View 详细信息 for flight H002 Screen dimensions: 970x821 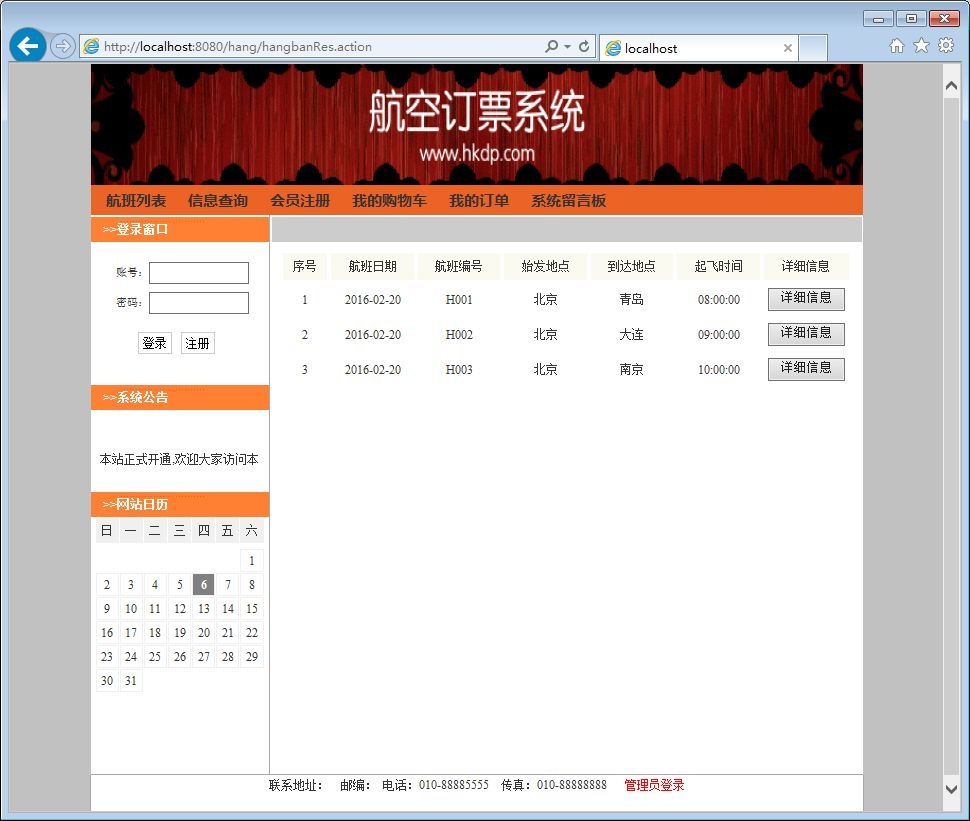pyautogui.click(x=806, y=334)
